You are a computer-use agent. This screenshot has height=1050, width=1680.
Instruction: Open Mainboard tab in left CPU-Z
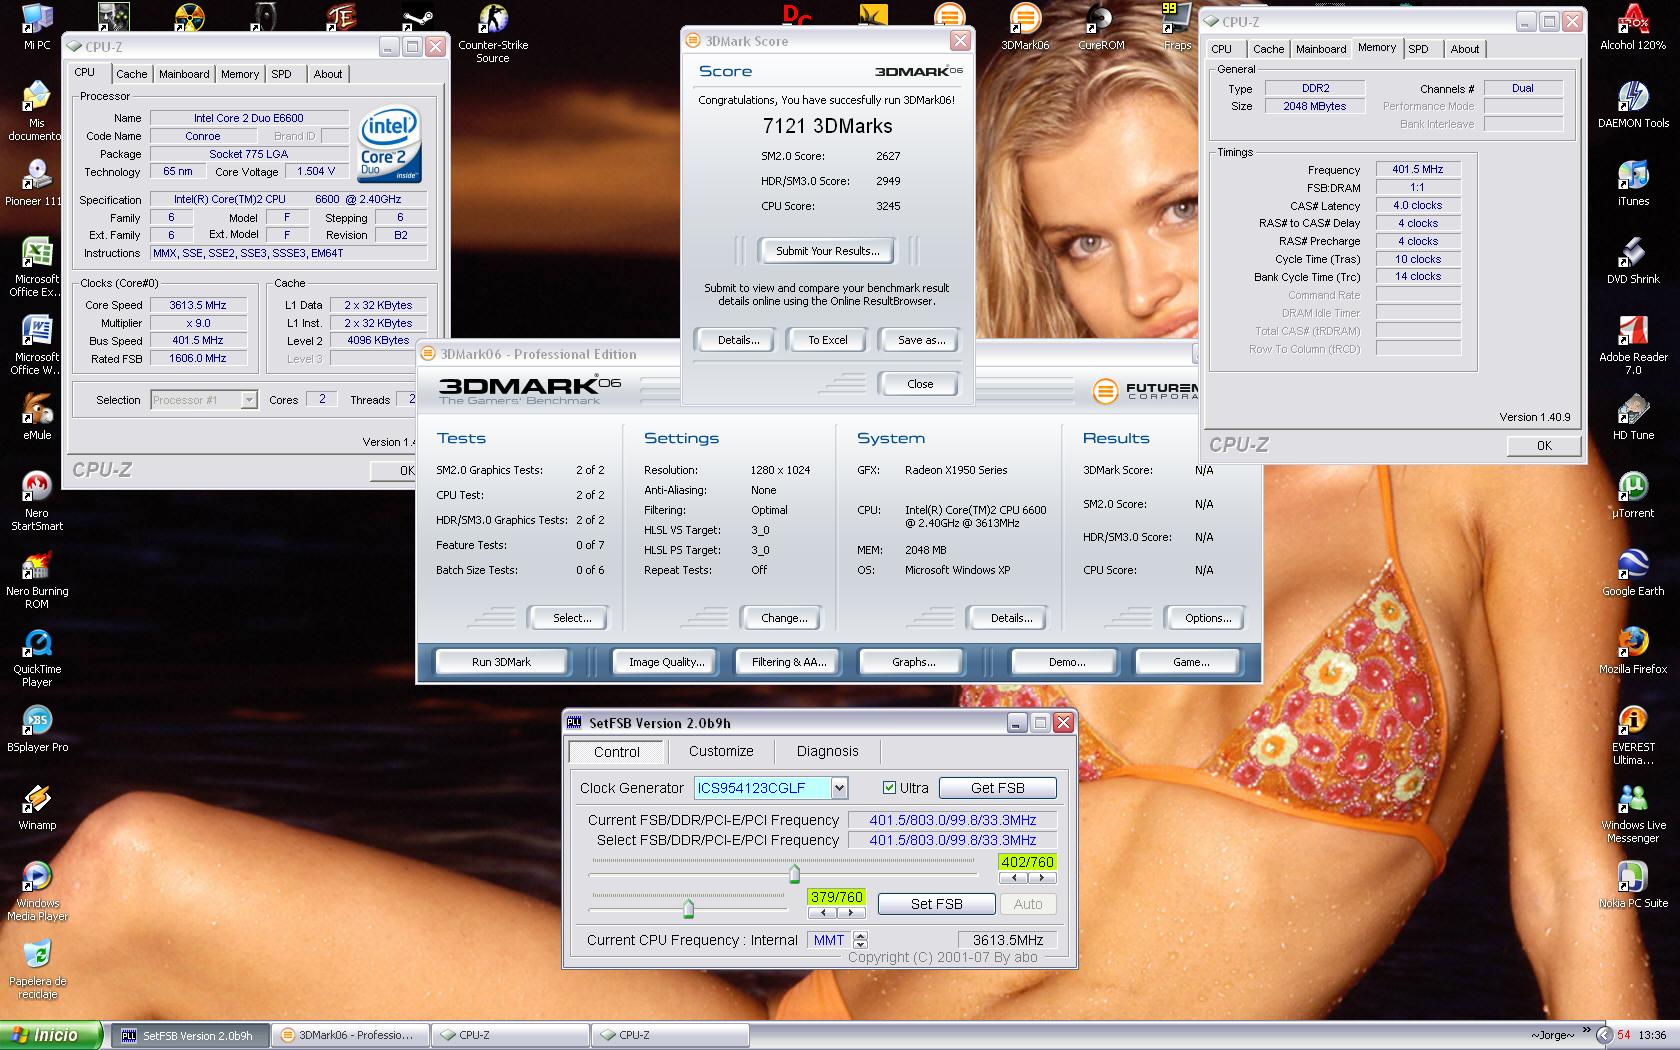184,74
